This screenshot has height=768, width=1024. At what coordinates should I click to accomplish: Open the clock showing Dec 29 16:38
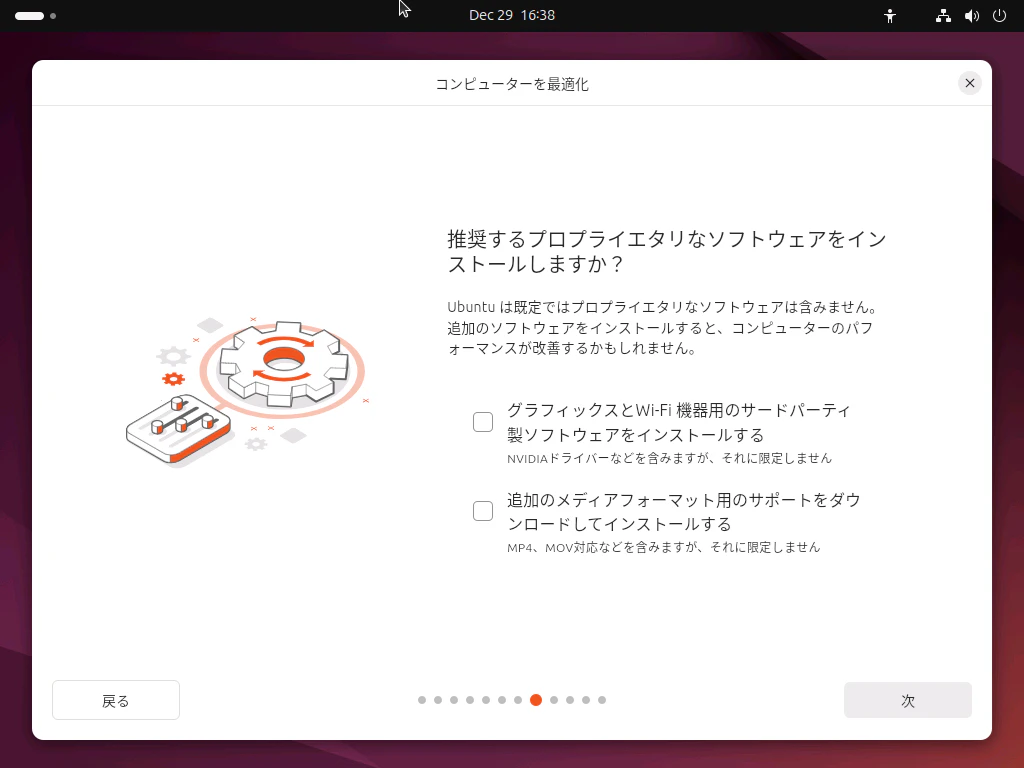coord(513,15)
